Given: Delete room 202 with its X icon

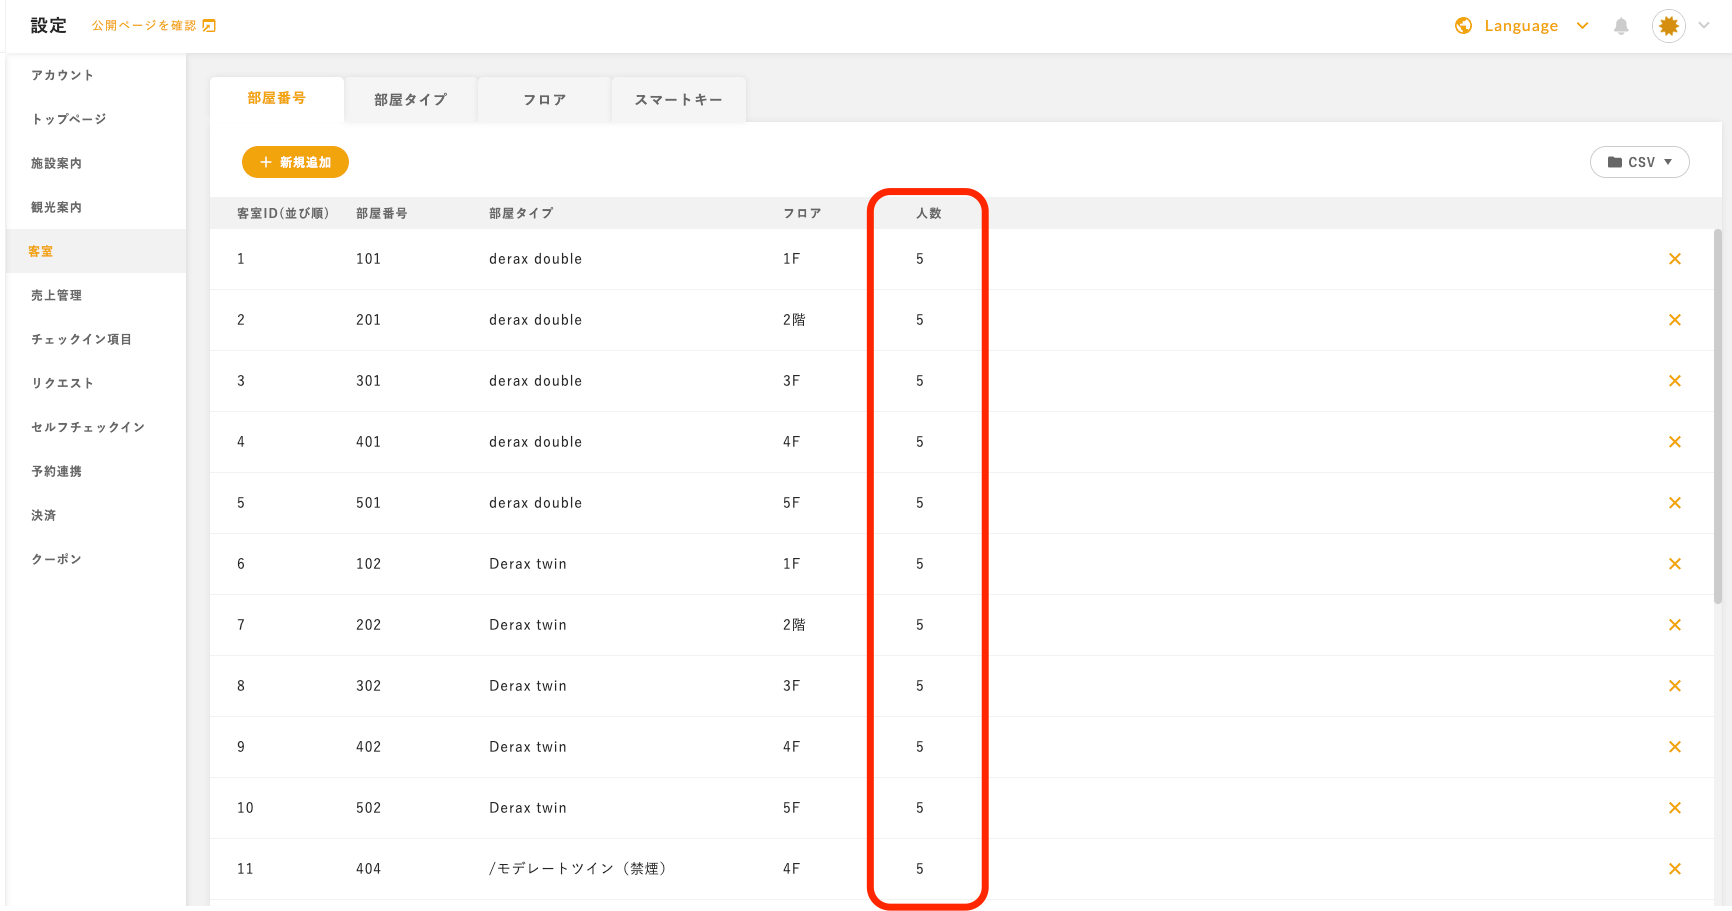Looking at the screenshot, I should pyautogui.click(x=1675, y=625).
